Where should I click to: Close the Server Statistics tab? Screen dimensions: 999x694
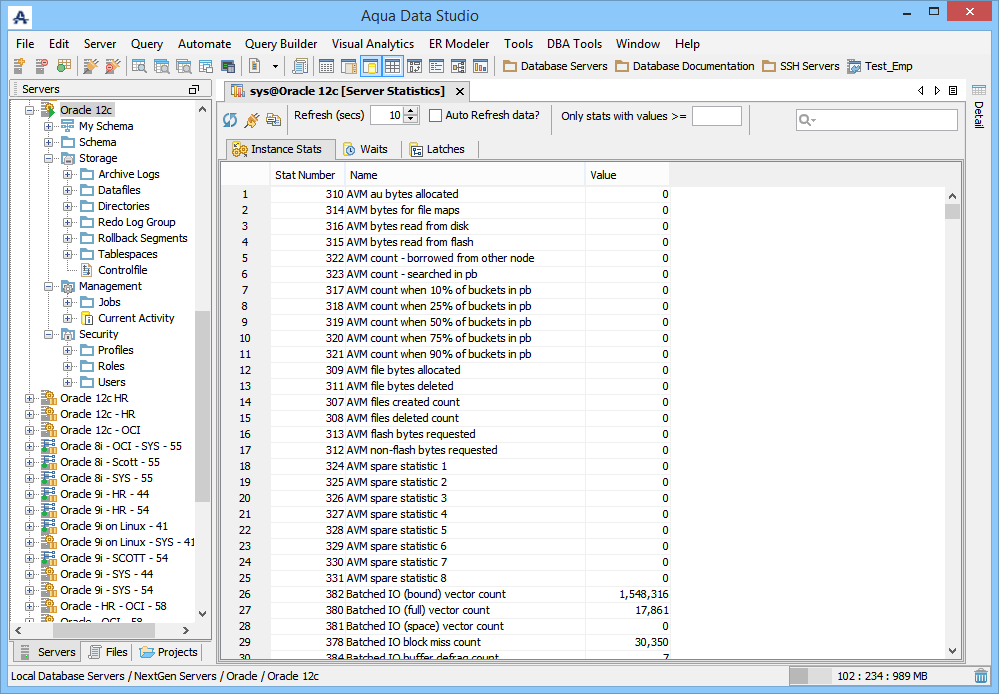458,91
